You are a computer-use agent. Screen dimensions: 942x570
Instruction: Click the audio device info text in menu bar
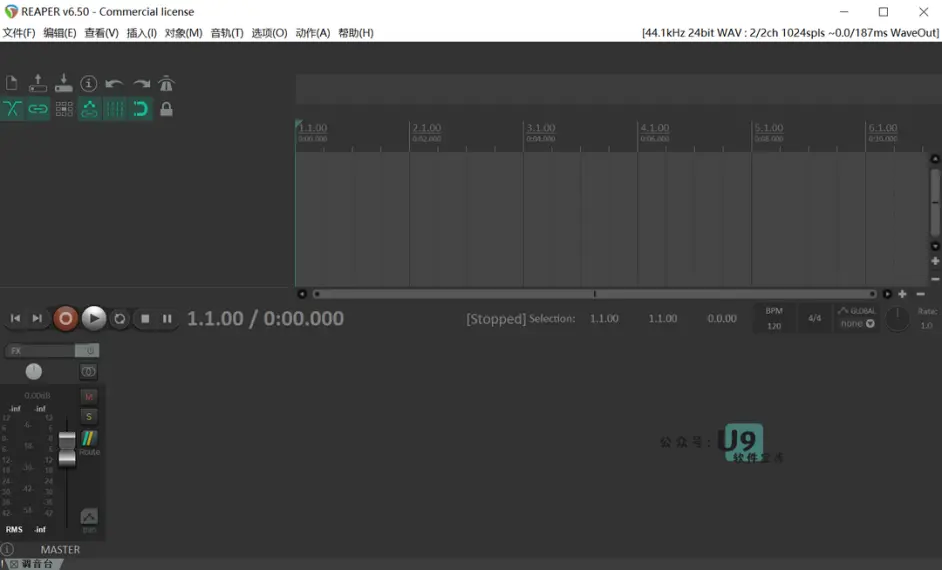[x=790, y=33]
